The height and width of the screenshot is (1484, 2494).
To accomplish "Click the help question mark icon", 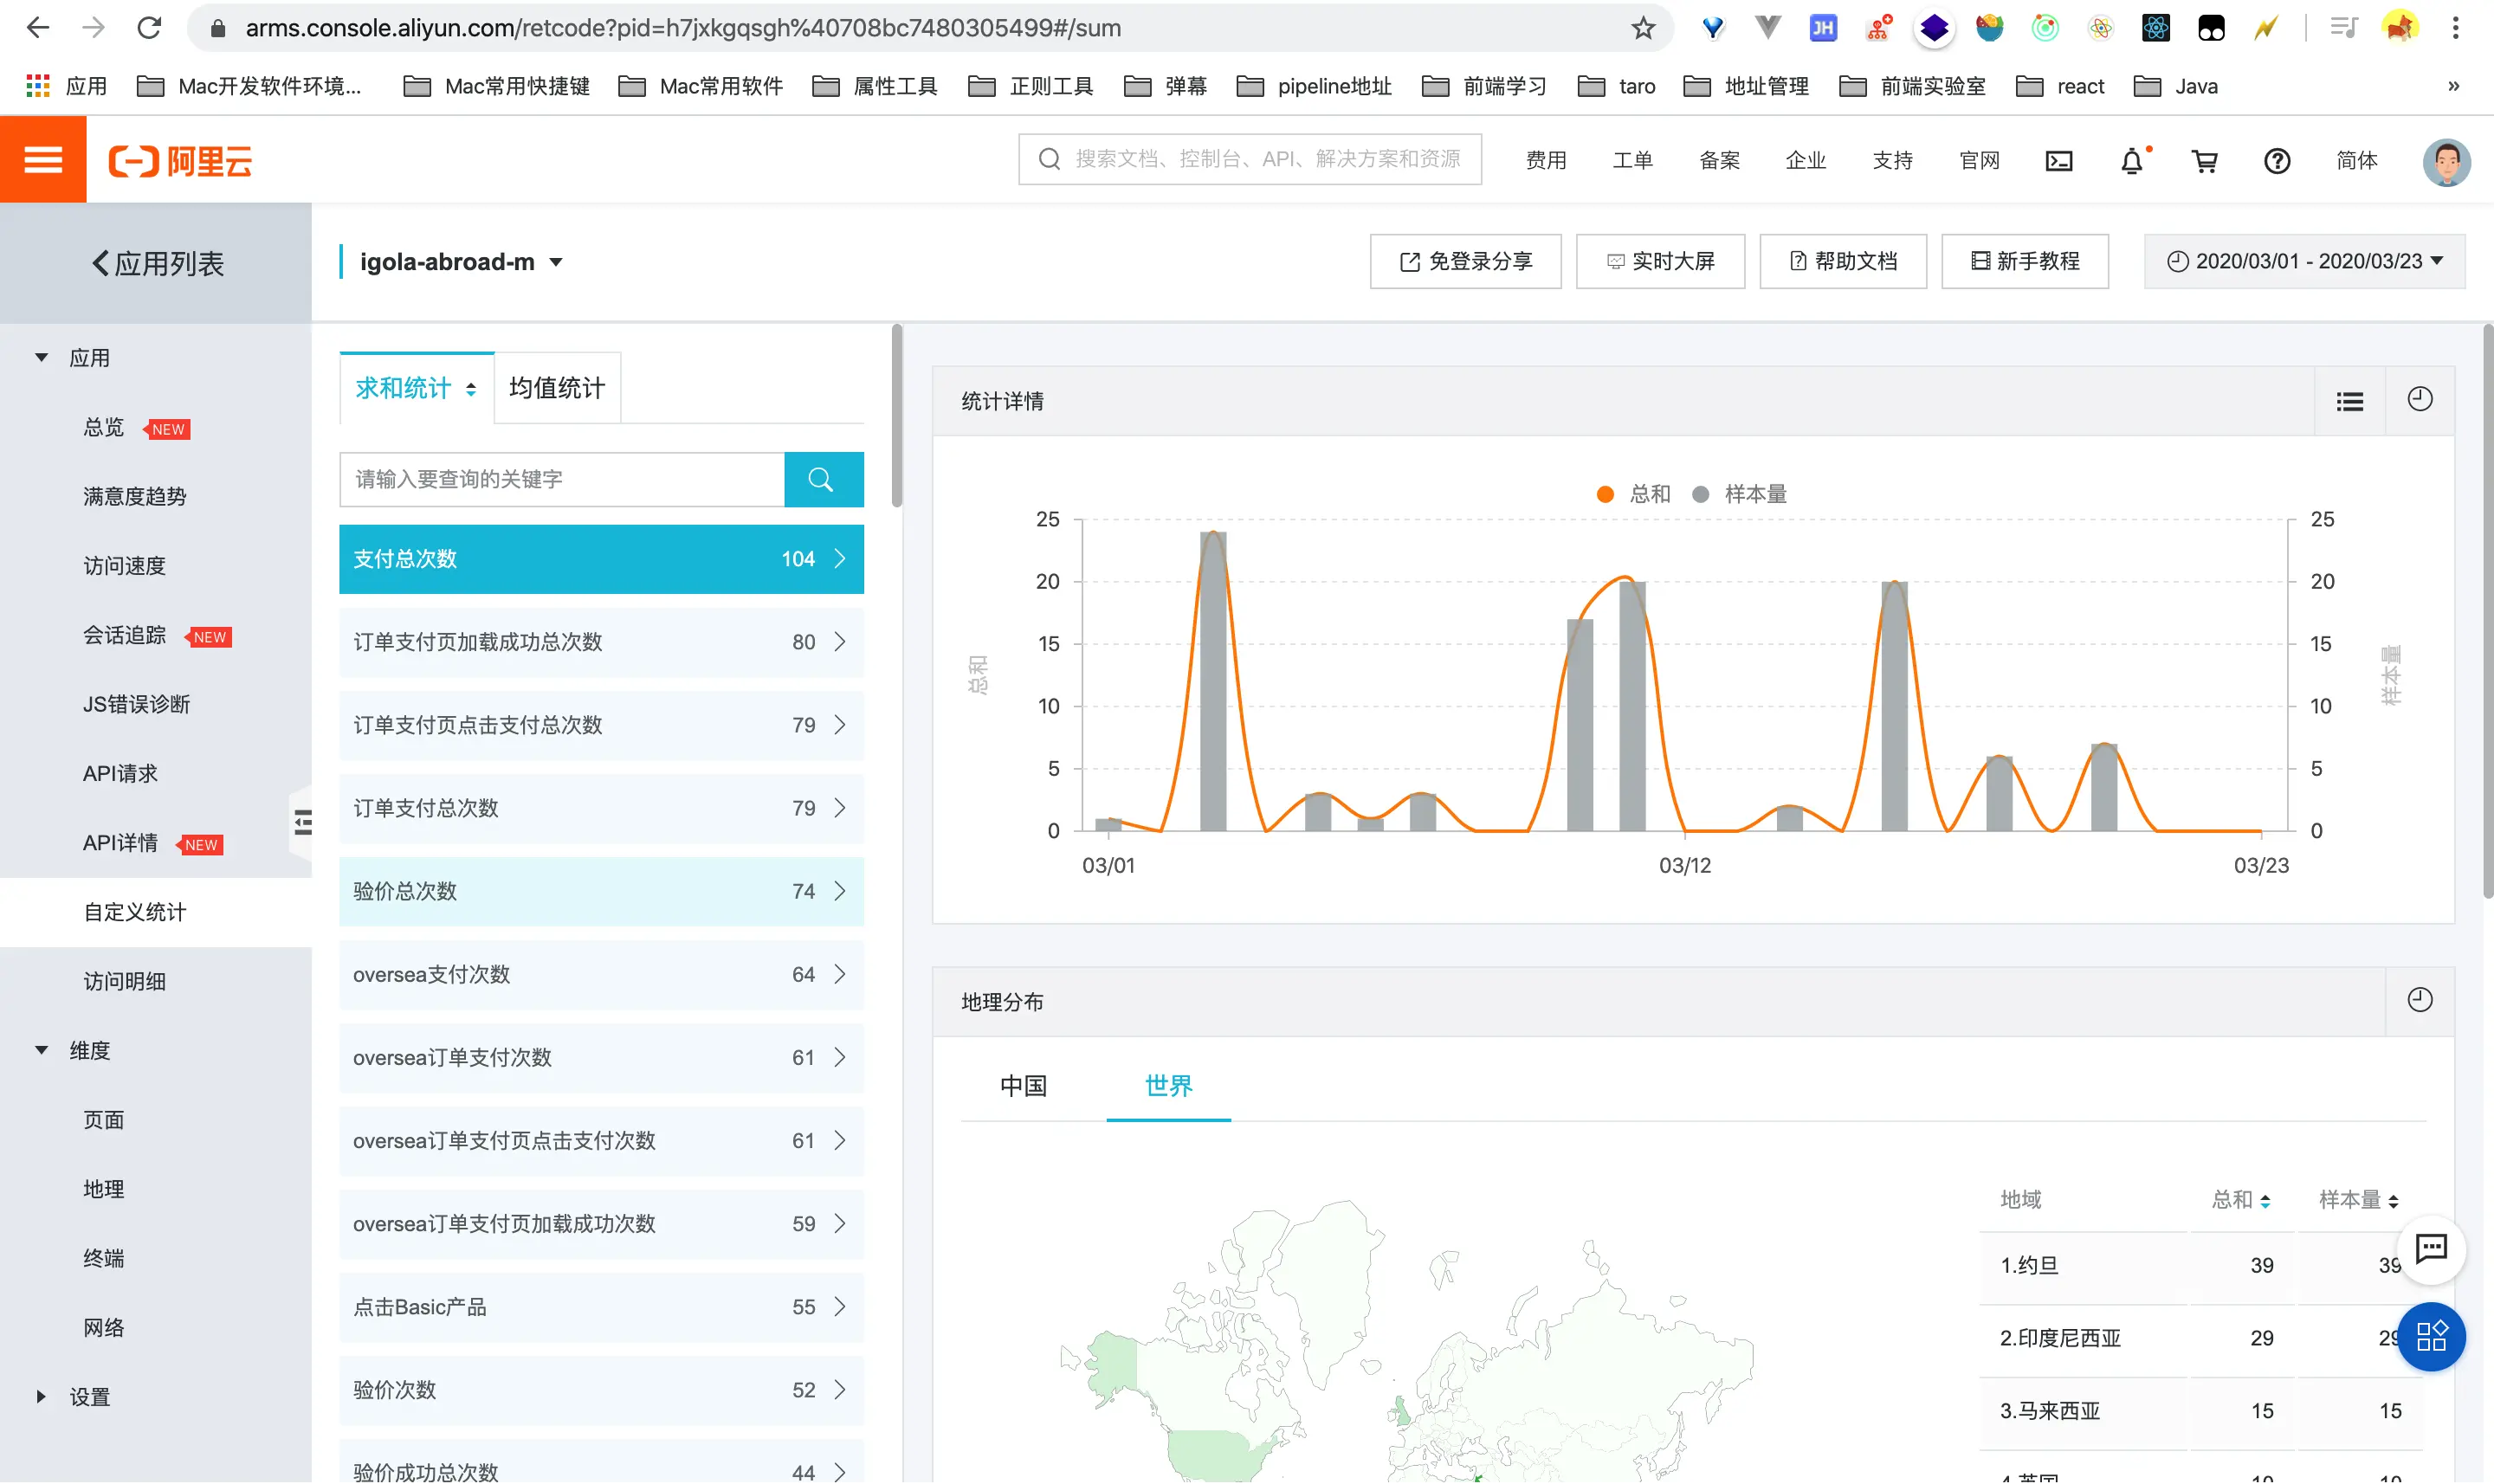I will (2277, 161).
